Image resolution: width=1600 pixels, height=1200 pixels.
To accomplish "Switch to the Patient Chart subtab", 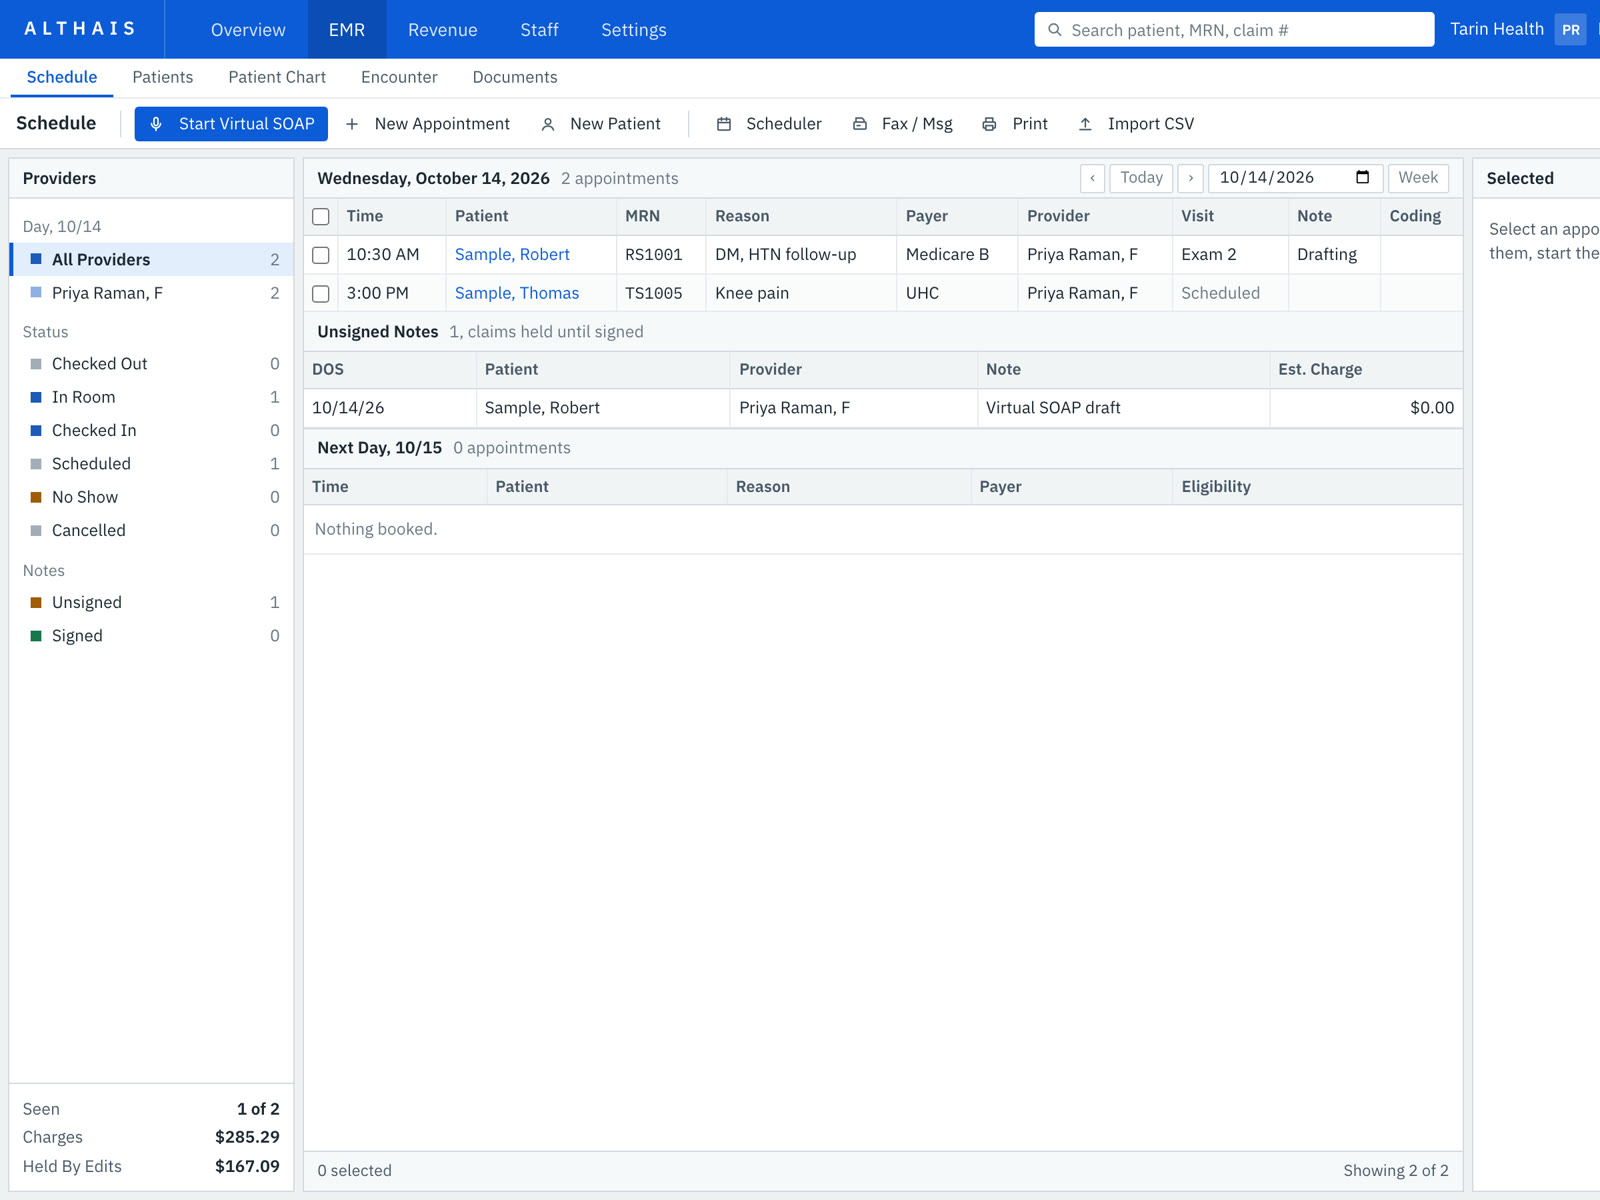I will click(277, 77).
